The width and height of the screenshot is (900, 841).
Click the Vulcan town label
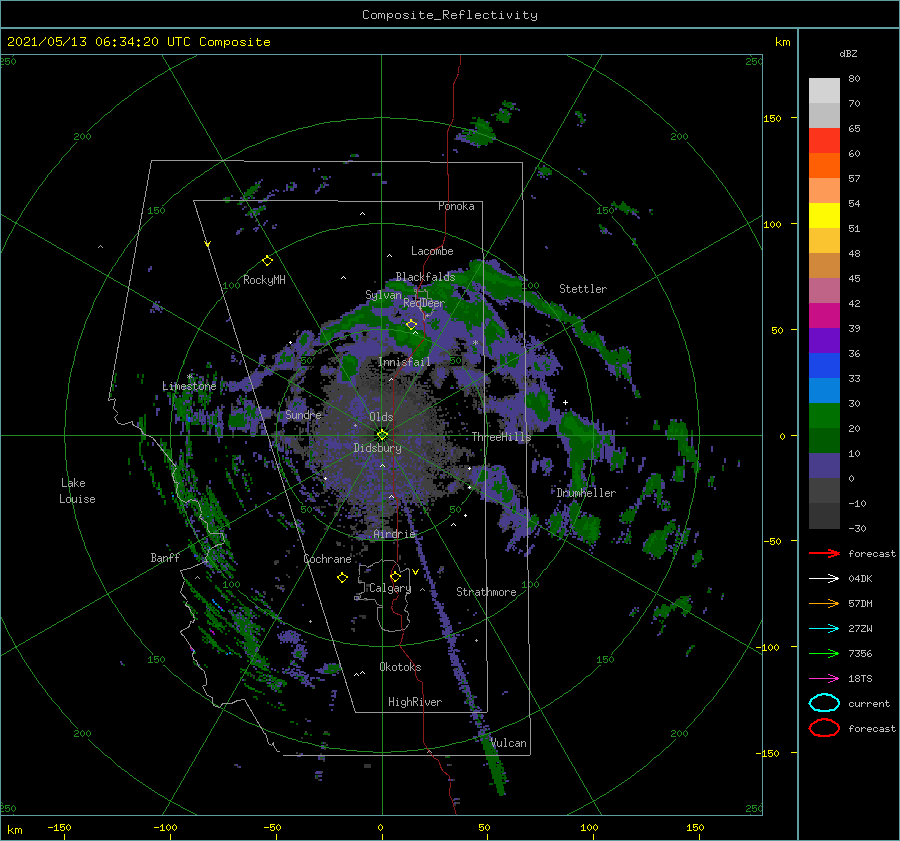[508, 743]
